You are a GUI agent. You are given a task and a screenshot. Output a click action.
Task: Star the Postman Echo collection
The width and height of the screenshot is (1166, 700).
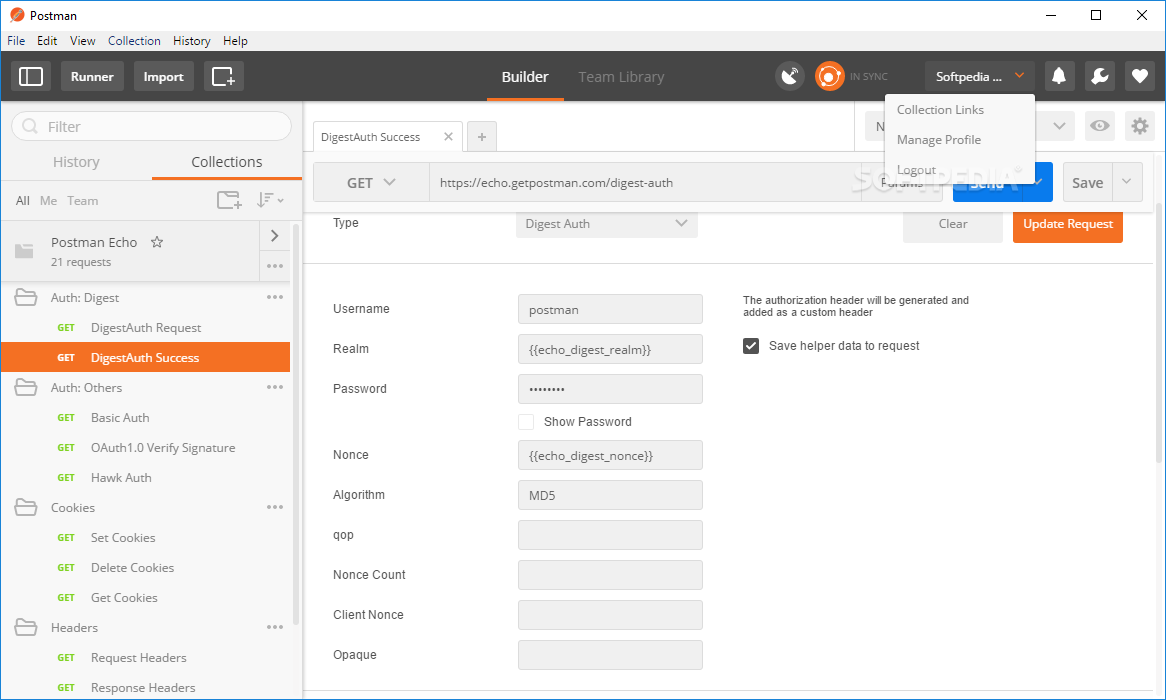coord(157,242)
